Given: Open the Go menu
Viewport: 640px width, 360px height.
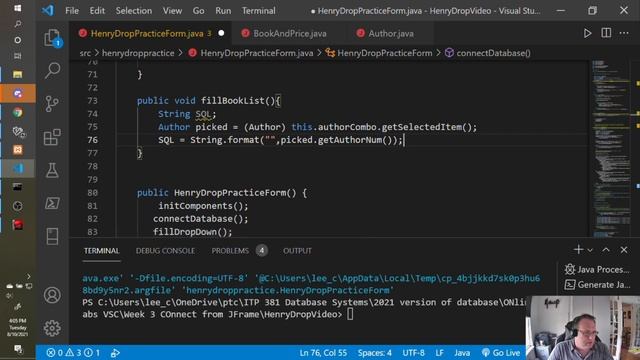Looking at the screenshot, I should coord(198,11).
